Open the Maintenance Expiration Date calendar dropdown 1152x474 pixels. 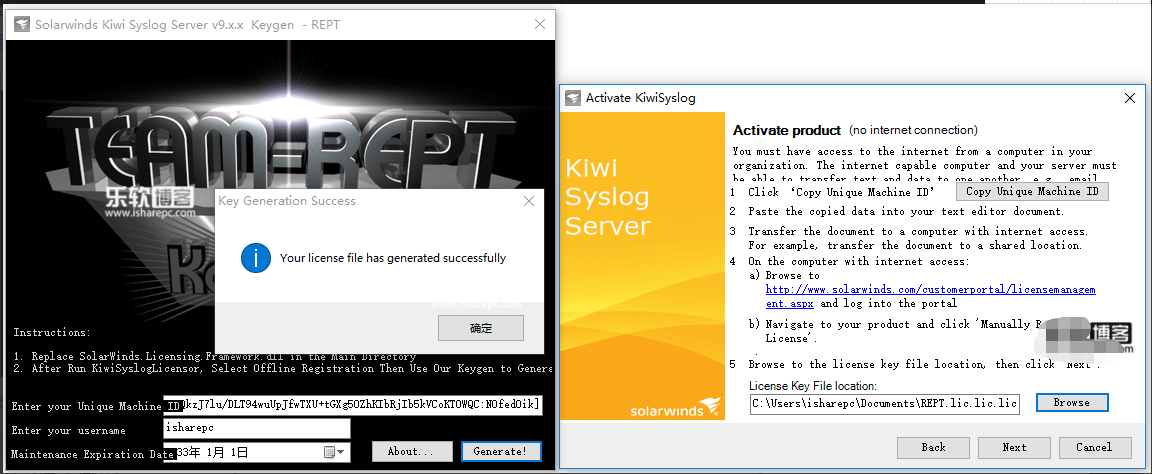[x=336, y=452]
